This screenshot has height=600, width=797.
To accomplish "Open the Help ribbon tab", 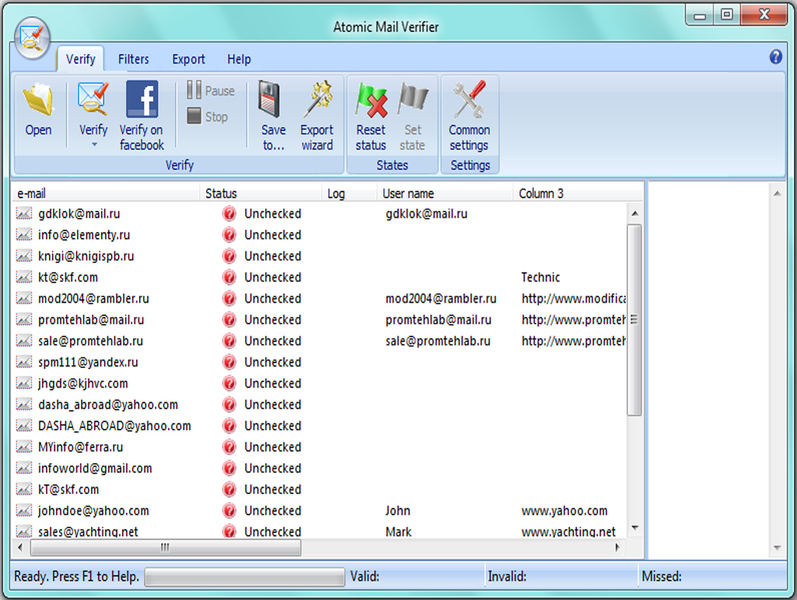I will point(239,59).
